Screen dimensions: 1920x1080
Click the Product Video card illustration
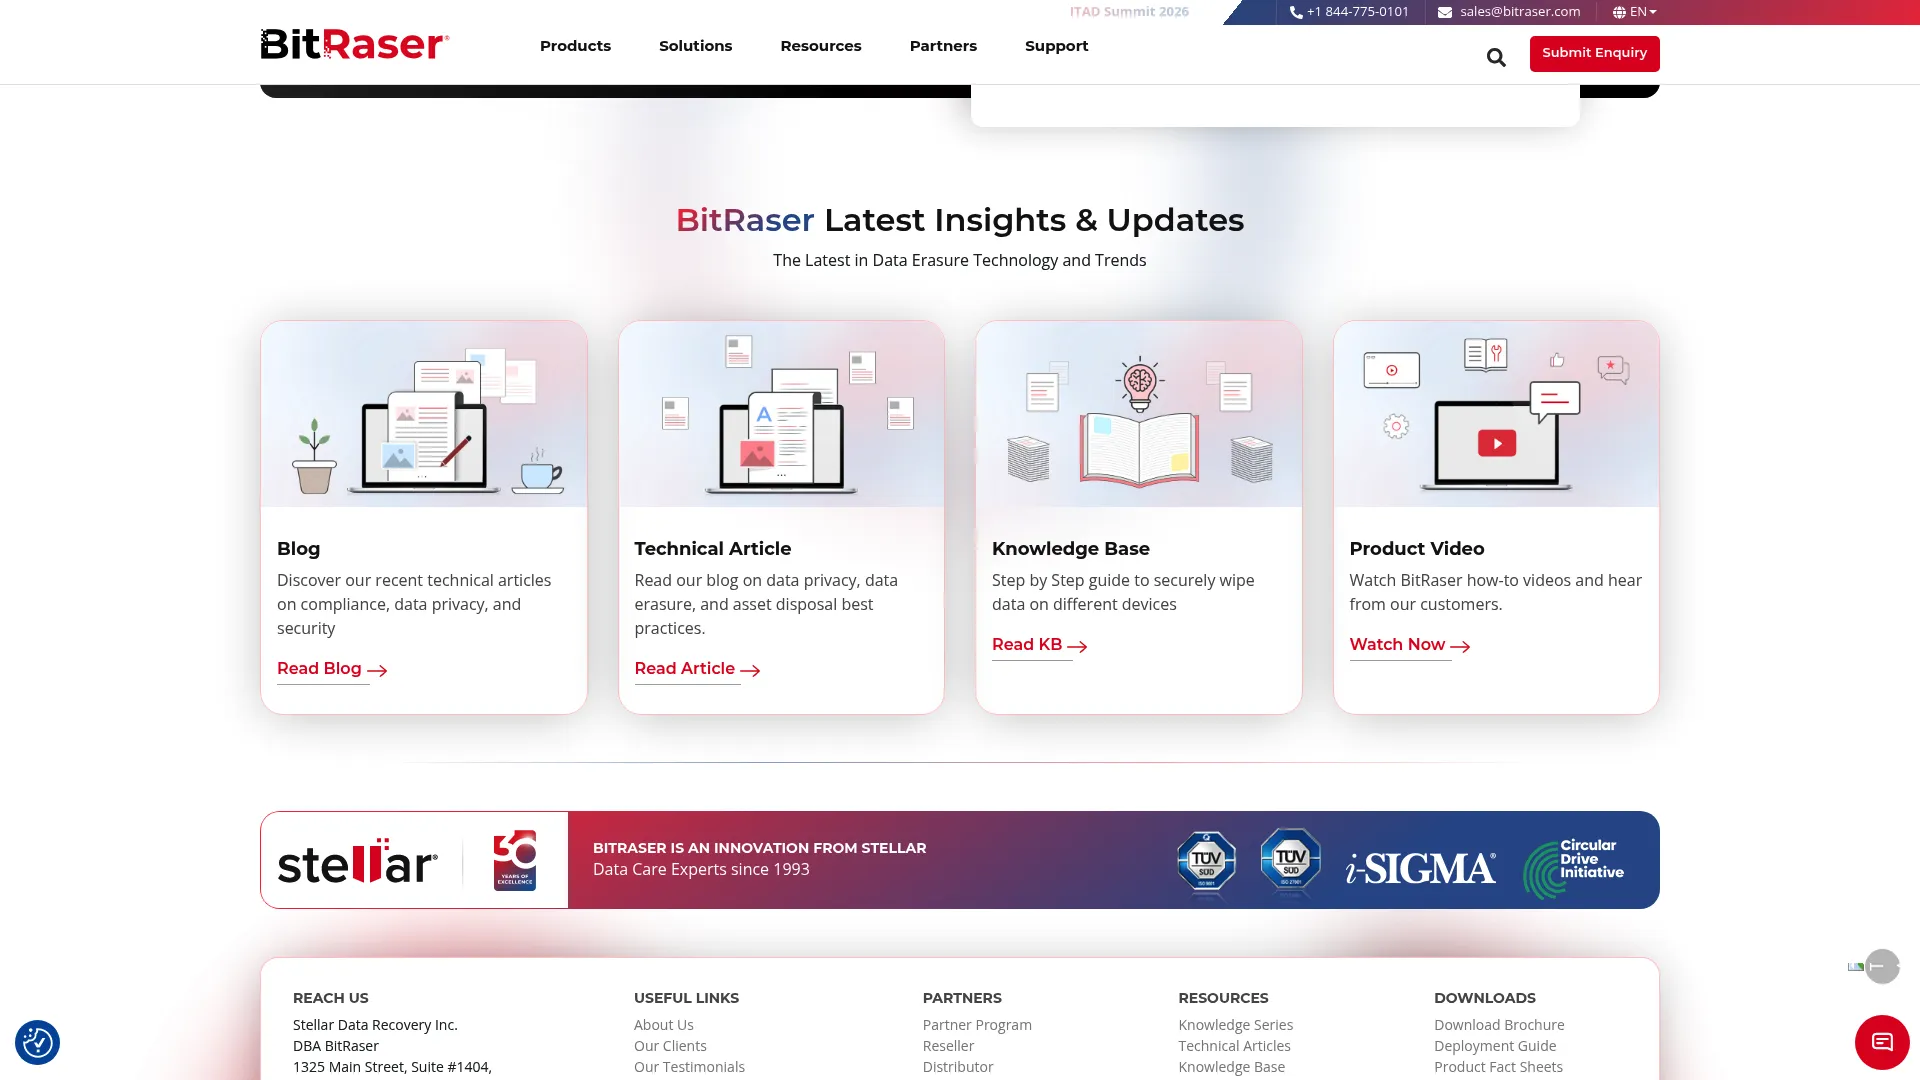(1496, 414)
